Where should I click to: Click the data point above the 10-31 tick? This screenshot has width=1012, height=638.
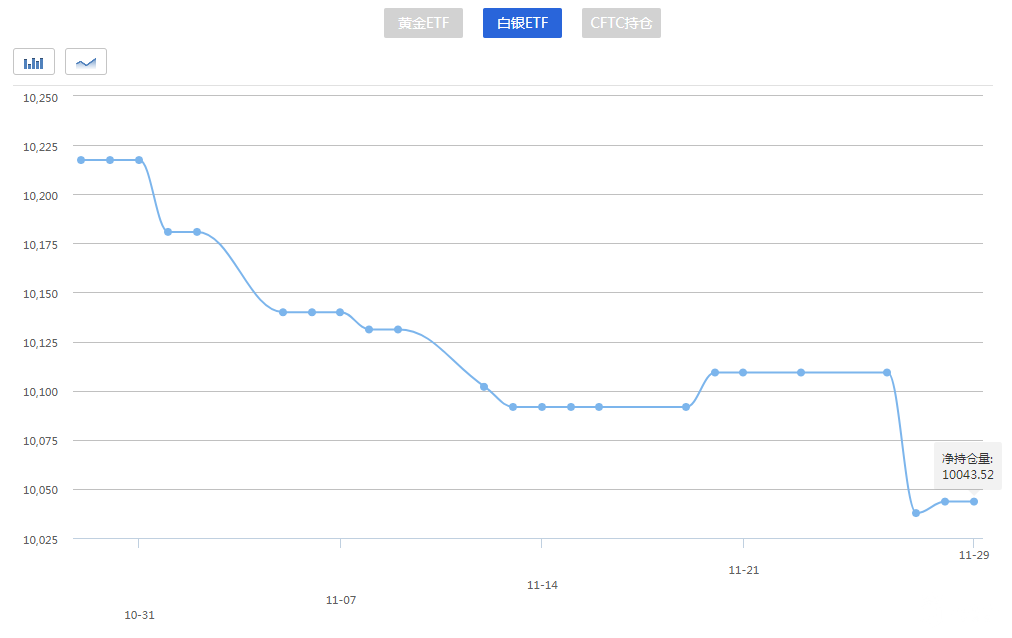pos(139,160)
